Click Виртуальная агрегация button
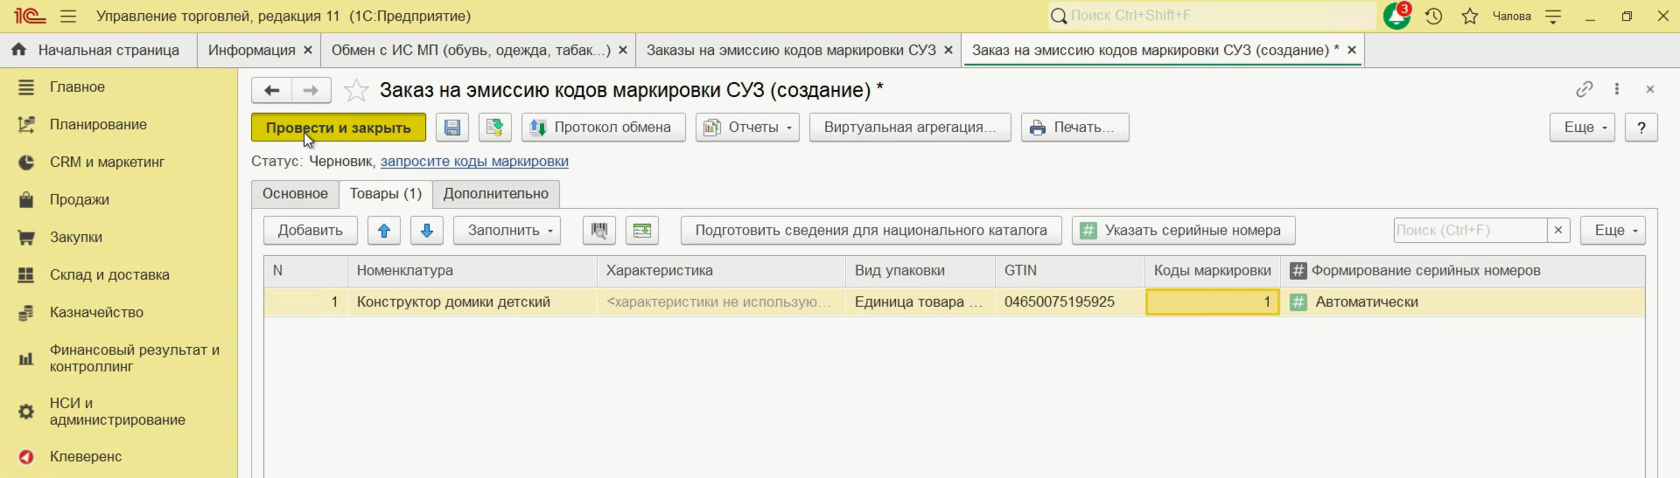 click(x=910, y=128)
